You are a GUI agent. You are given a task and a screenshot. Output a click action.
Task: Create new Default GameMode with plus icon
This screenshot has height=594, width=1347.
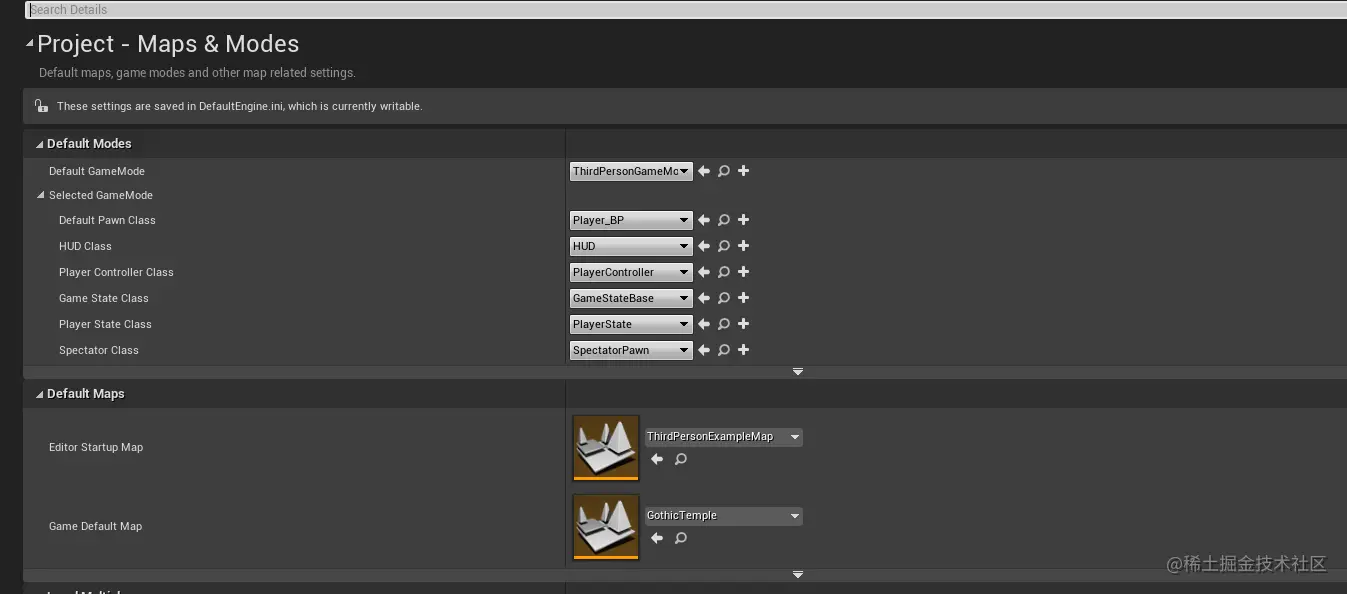pos(744,171)
